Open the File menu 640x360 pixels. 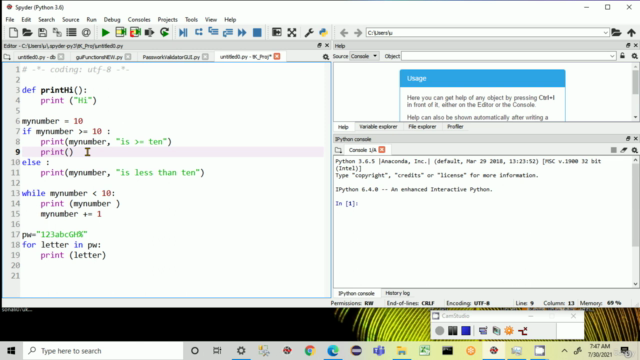[x=10, y=20]
